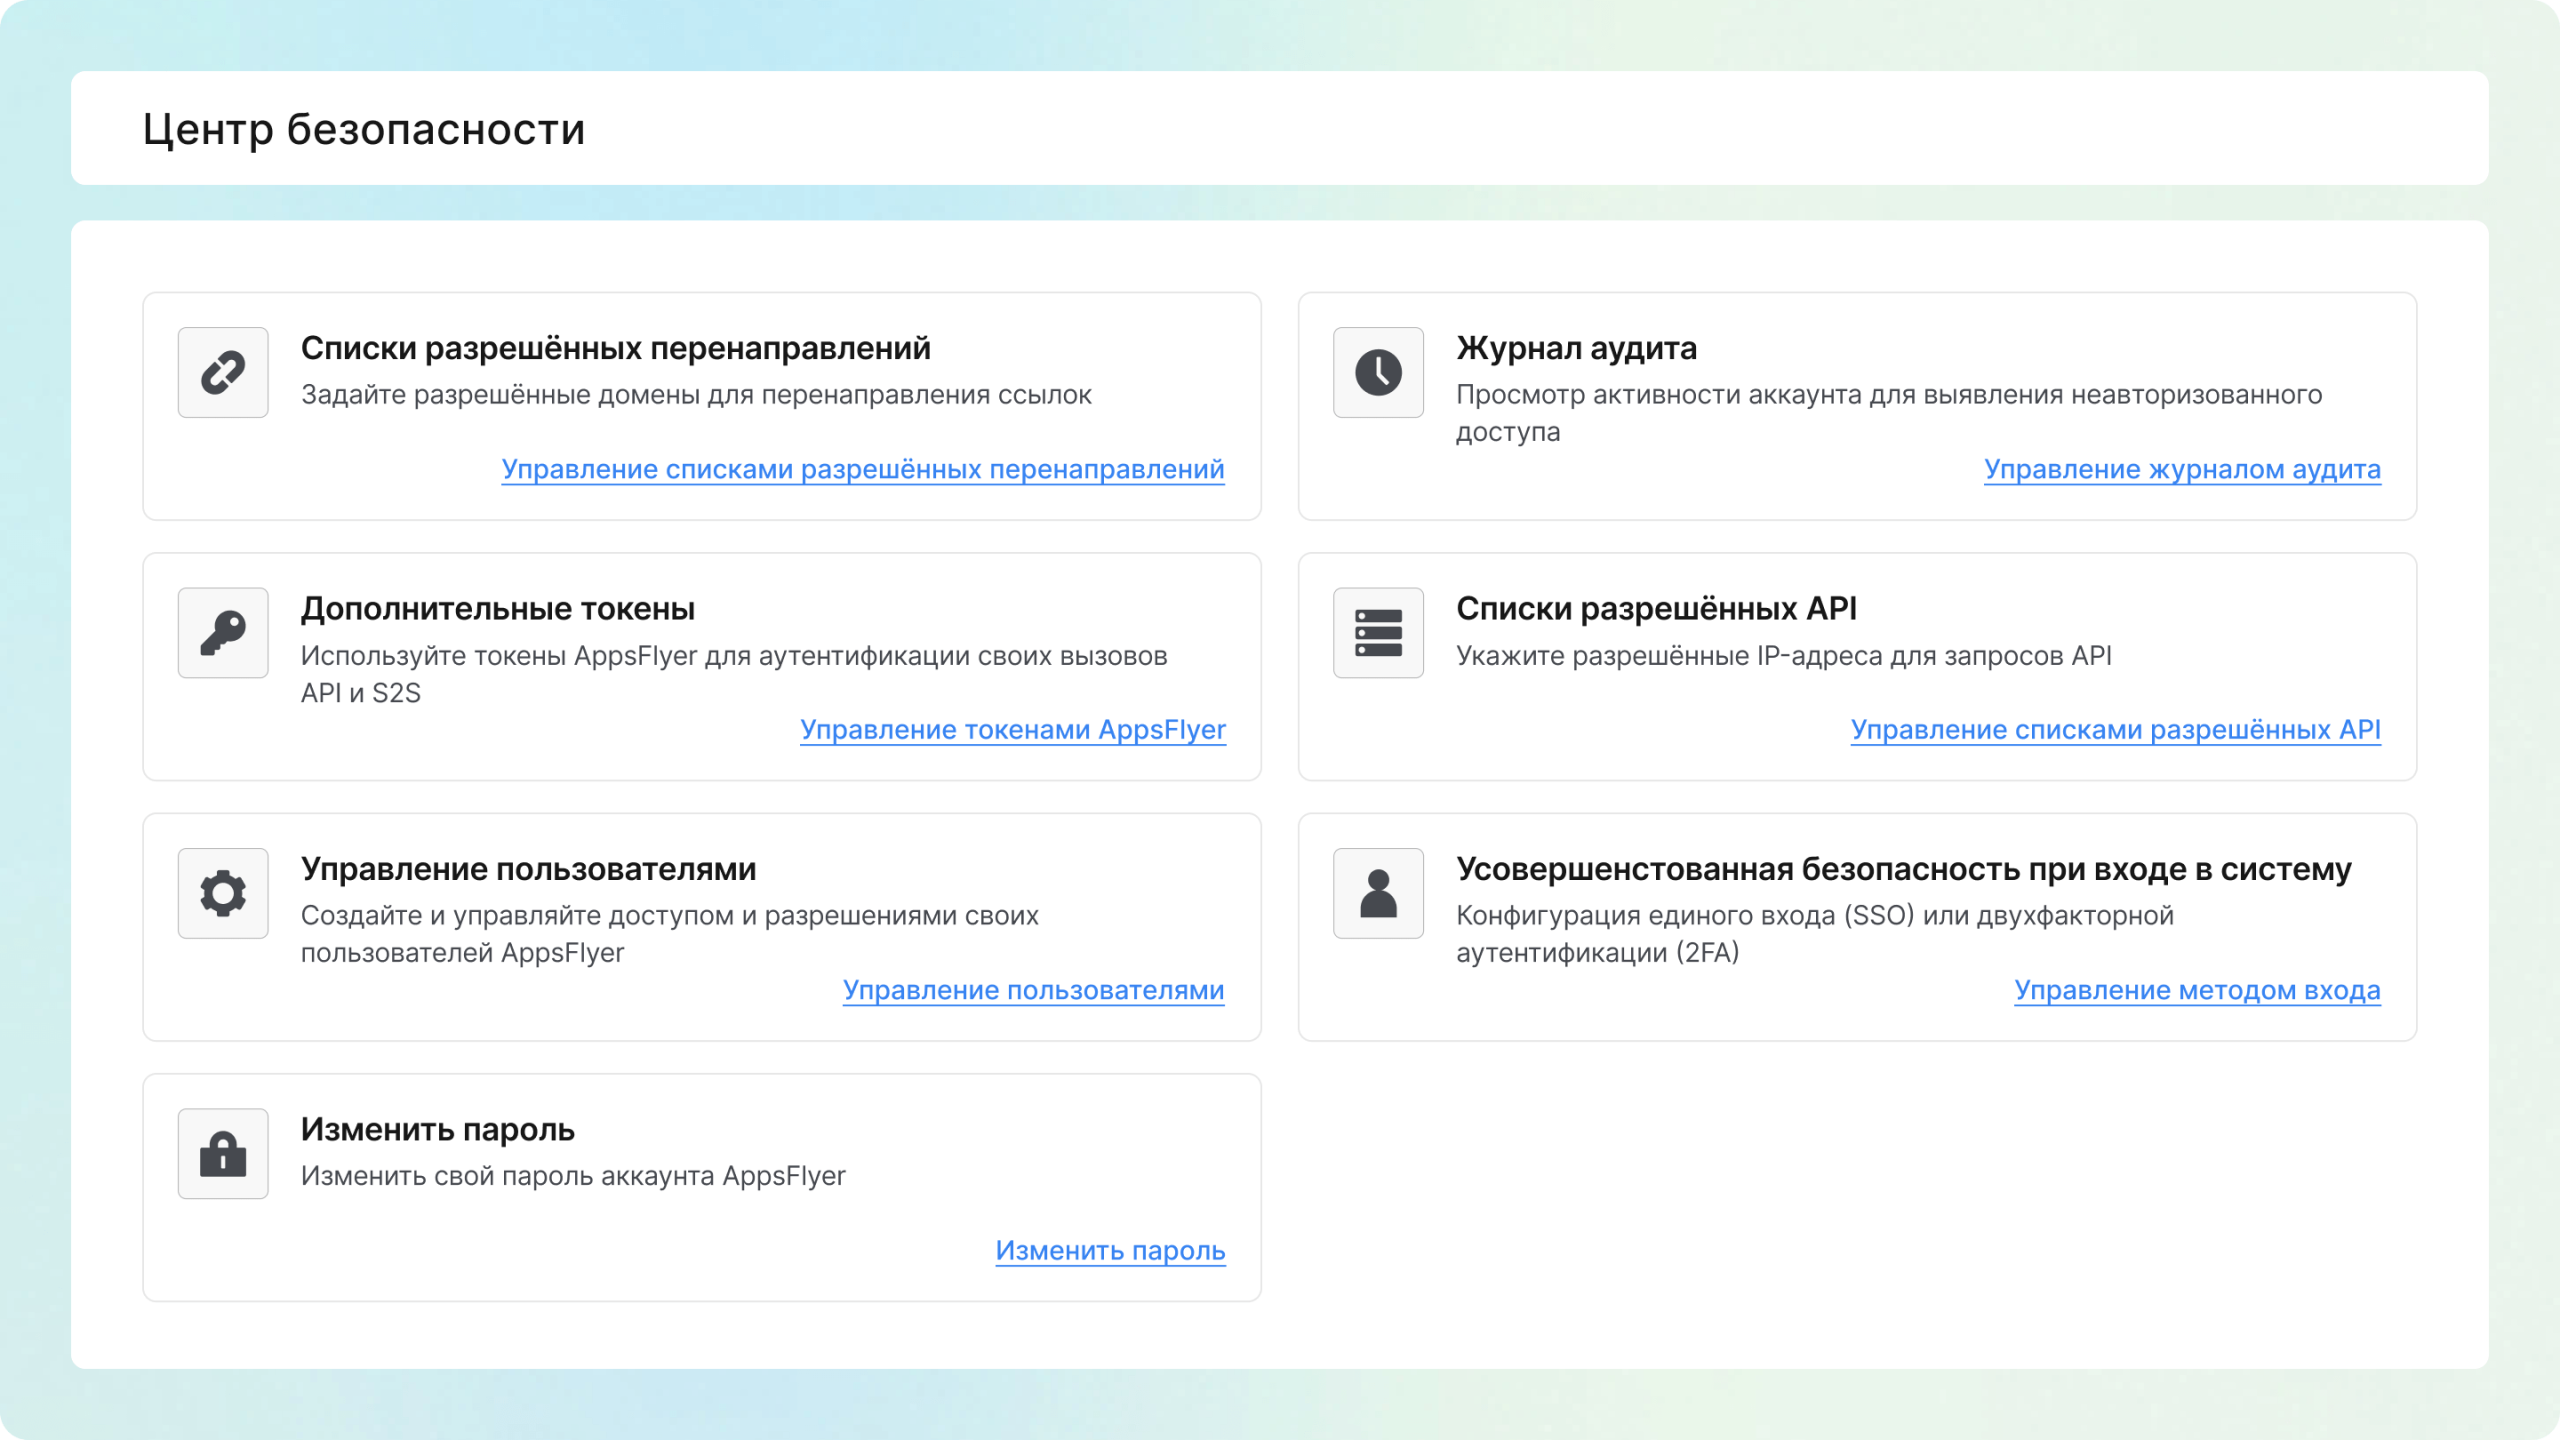Click the gear icon on Управление пользователями card
The width and height of the screenshot is (2560, 1440).
coord(222,893)
